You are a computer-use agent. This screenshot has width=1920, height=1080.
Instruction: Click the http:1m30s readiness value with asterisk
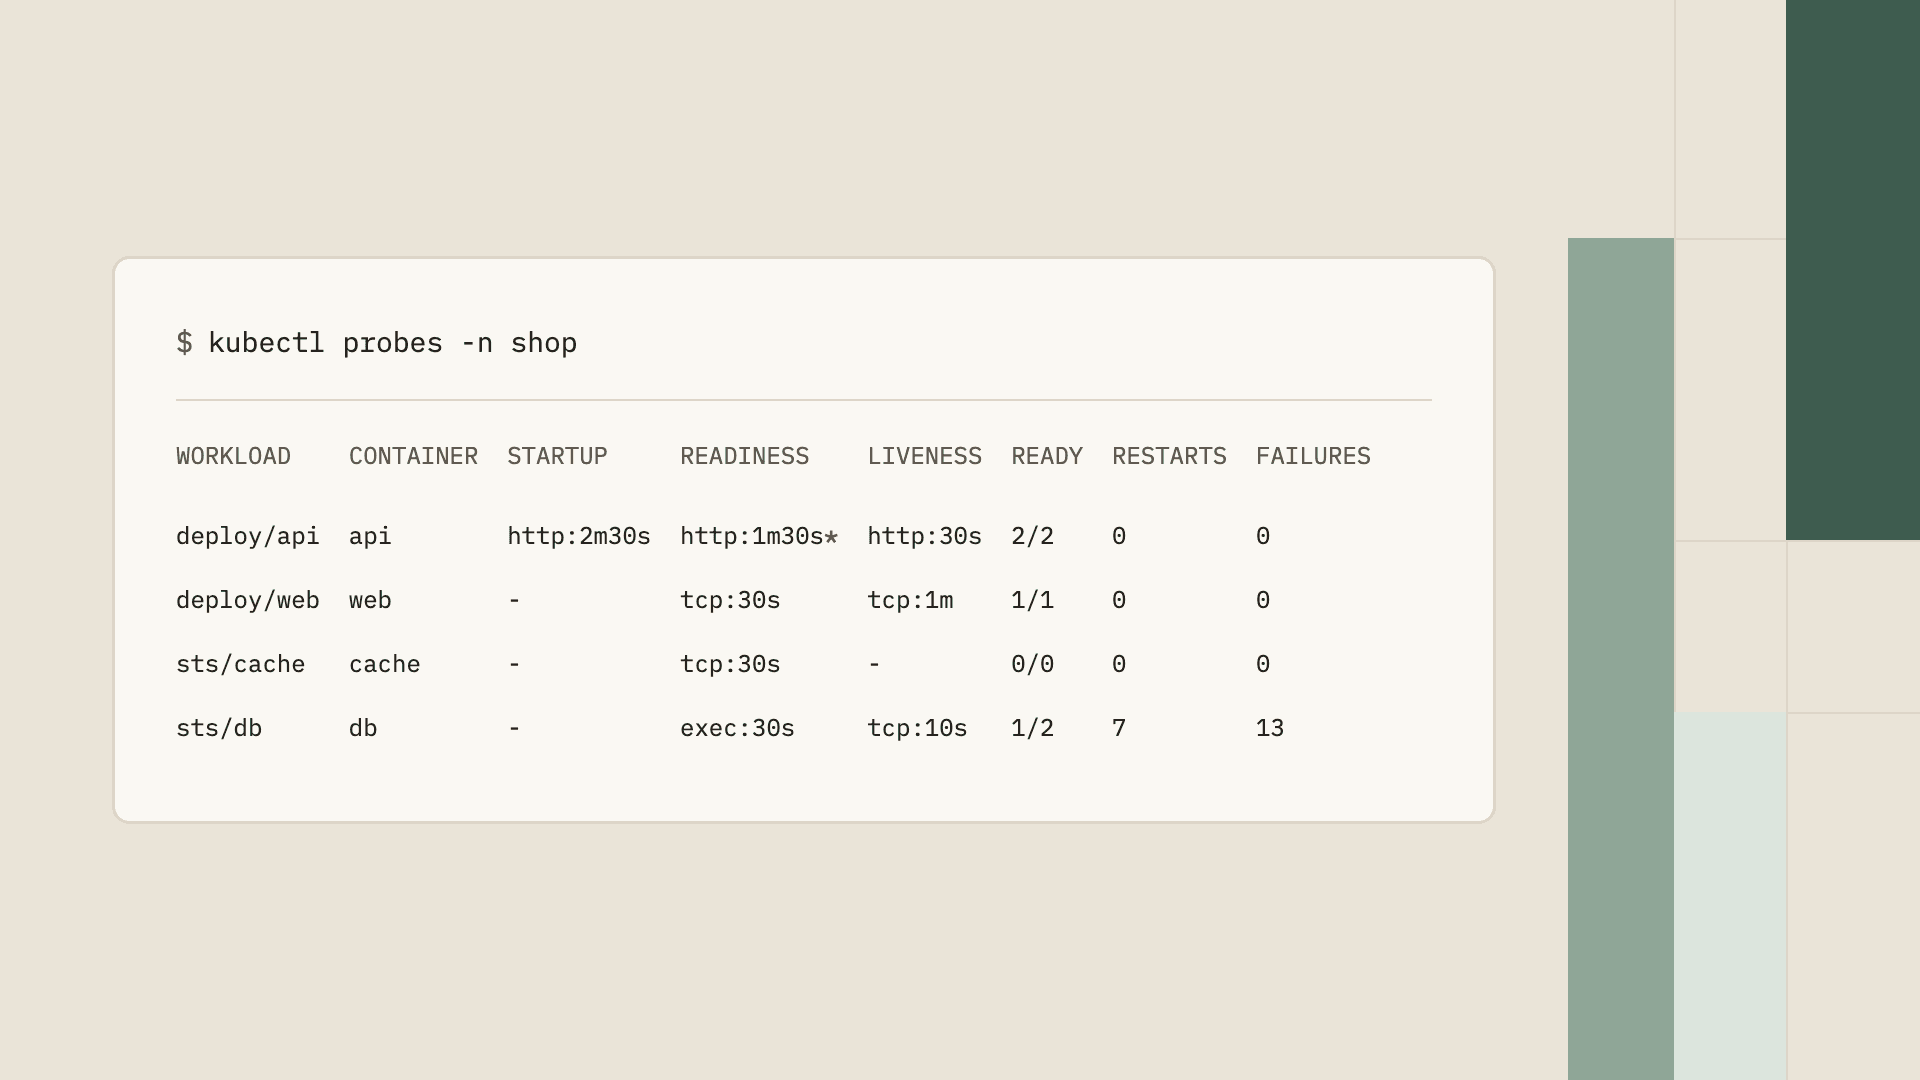click(759, 537)
